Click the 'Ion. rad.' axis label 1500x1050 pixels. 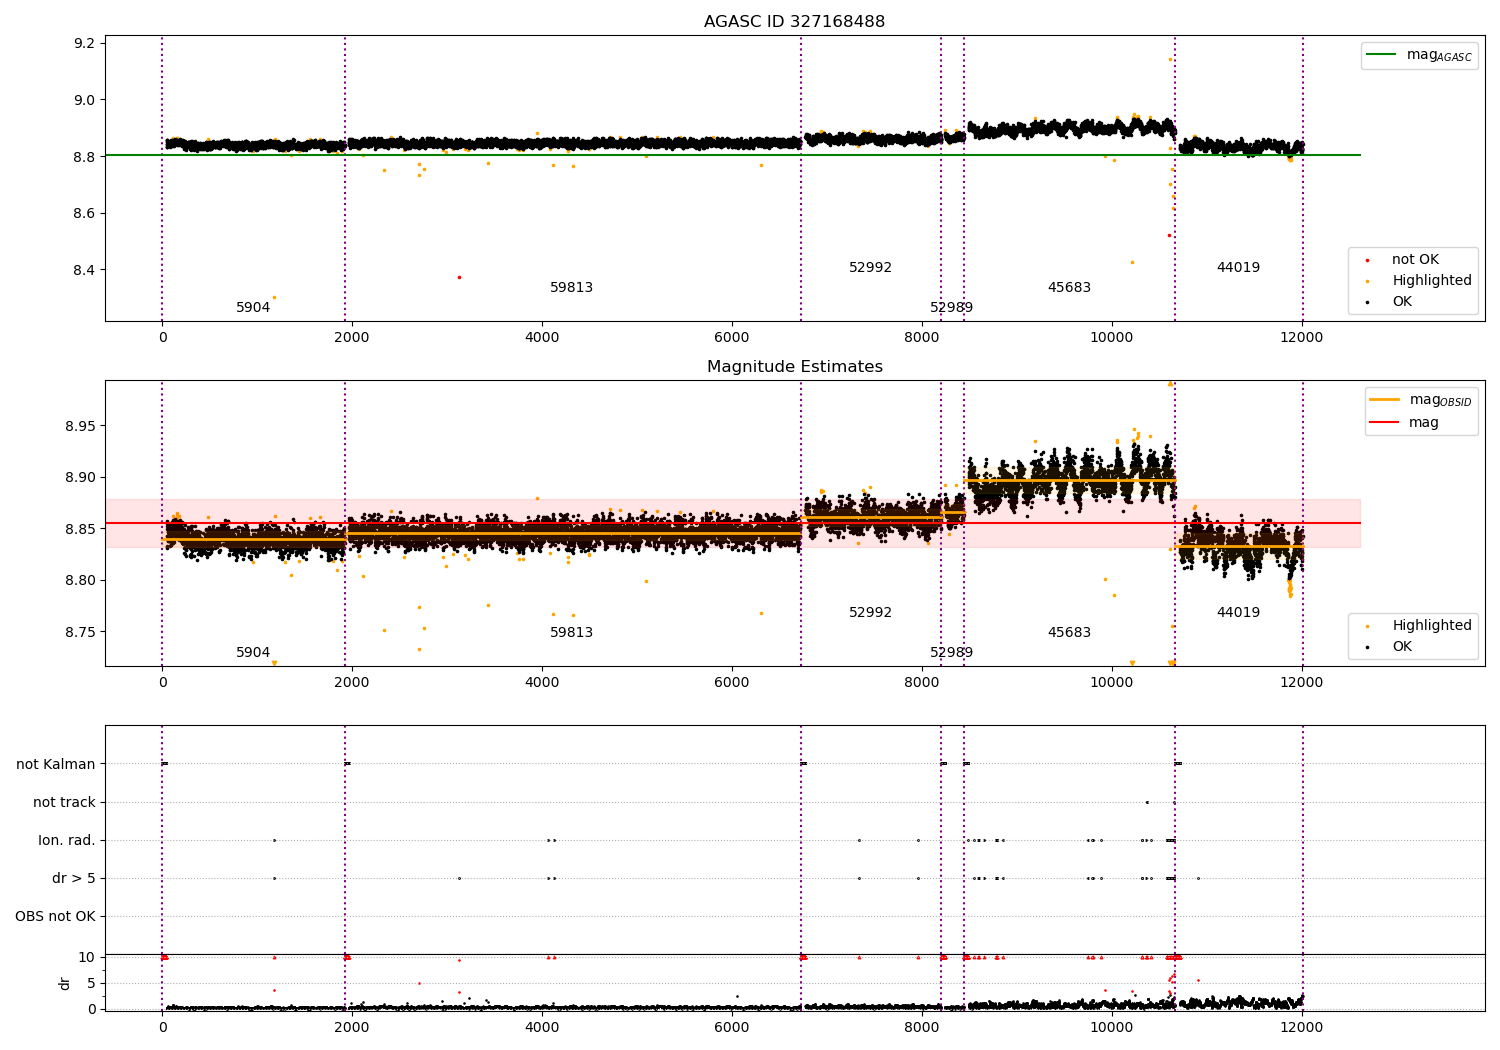[x=67, y=841]
